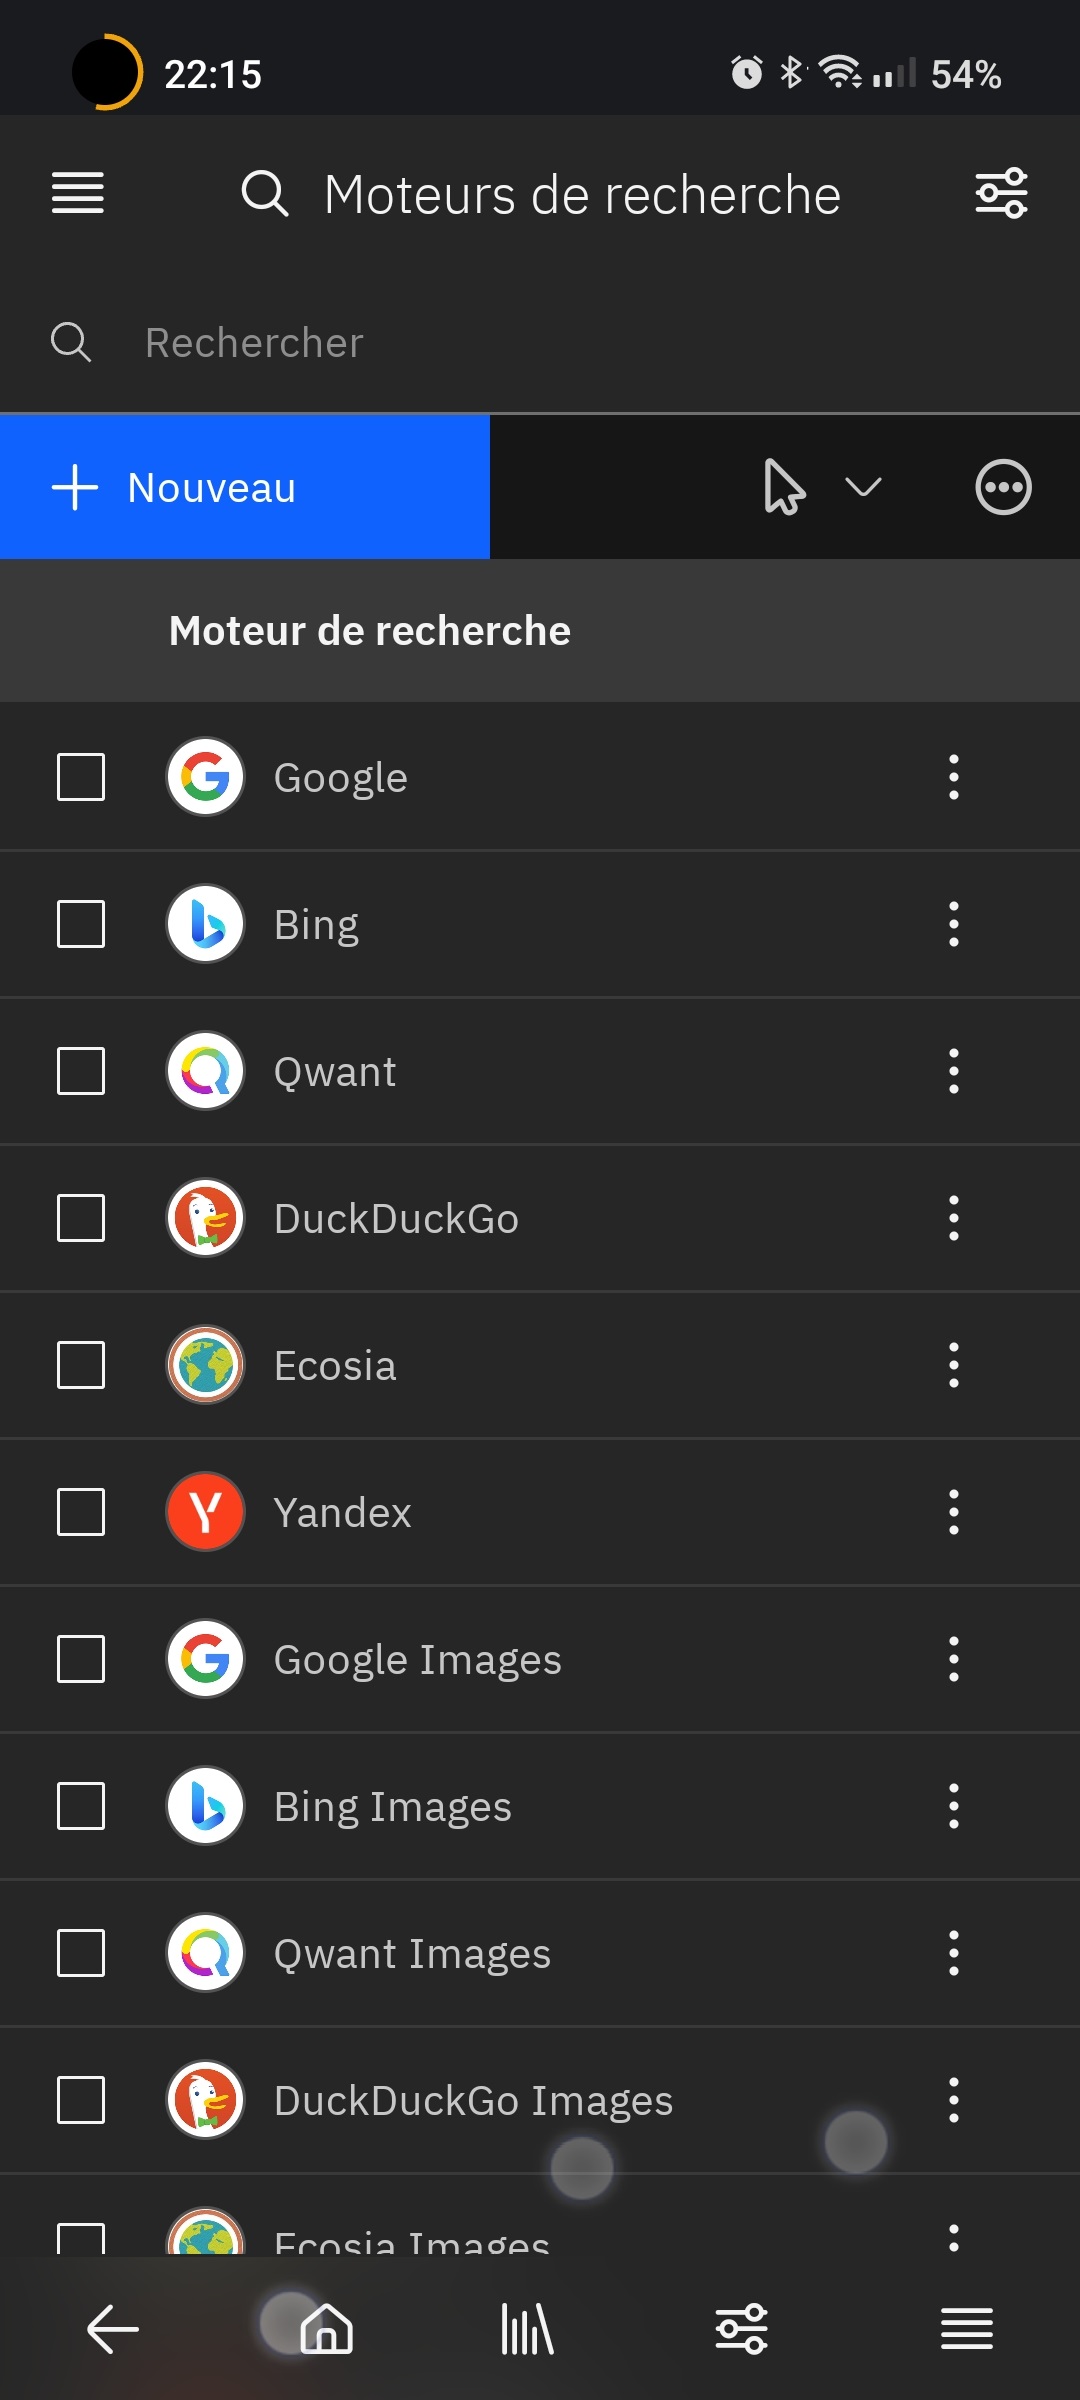This screenshot has width=1080, height=2400.
Task: Open the hamburger menu in the top bar
Action: (x=78, y=193)
